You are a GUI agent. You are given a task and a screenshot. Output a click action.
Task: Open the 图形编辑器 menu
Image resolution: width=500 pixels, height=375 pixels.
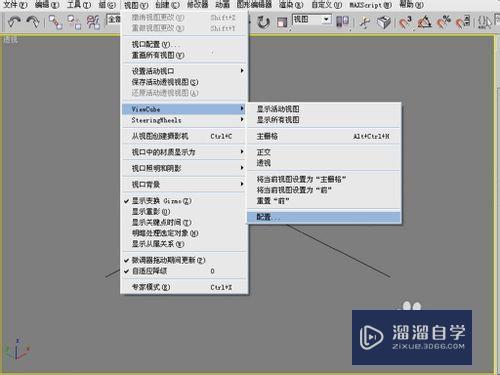pos(254,5)
